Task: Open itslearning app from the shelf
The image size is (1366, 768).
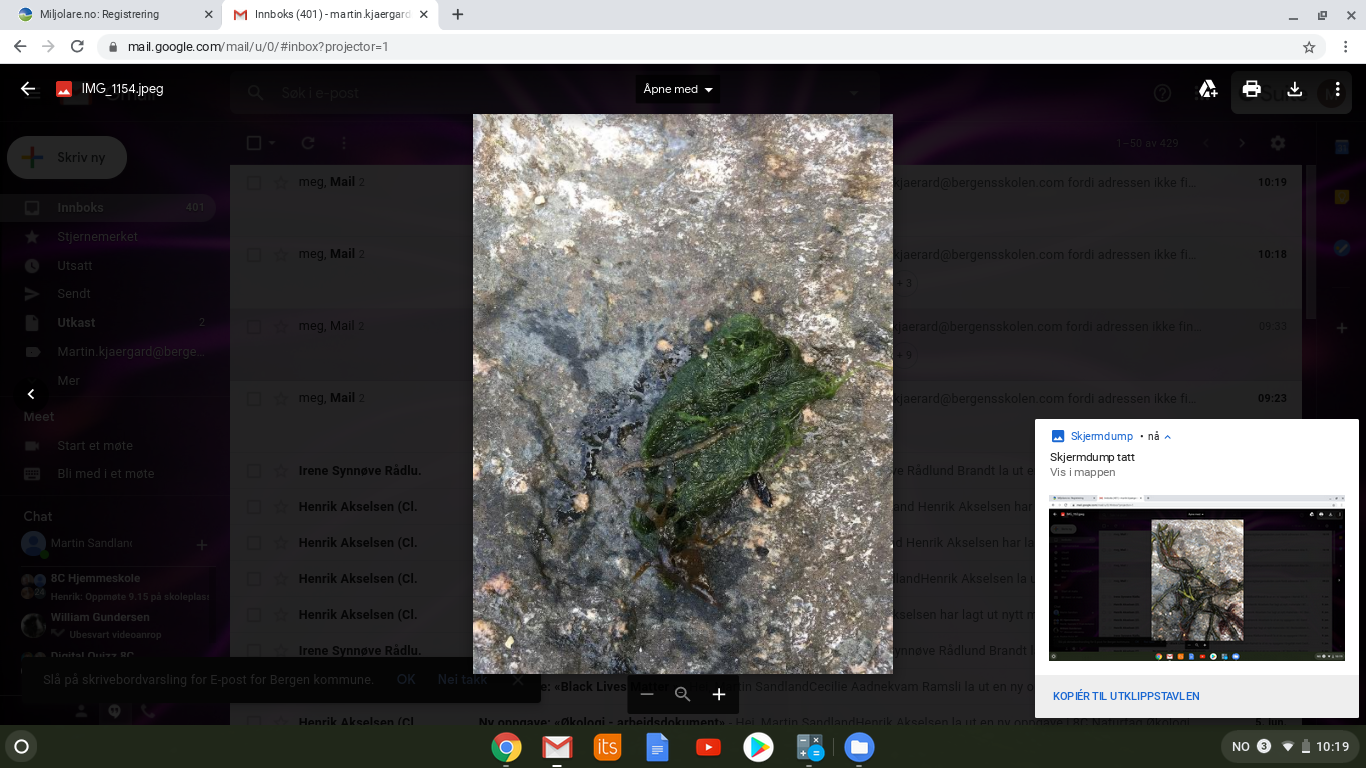Action: pos(607,747)
